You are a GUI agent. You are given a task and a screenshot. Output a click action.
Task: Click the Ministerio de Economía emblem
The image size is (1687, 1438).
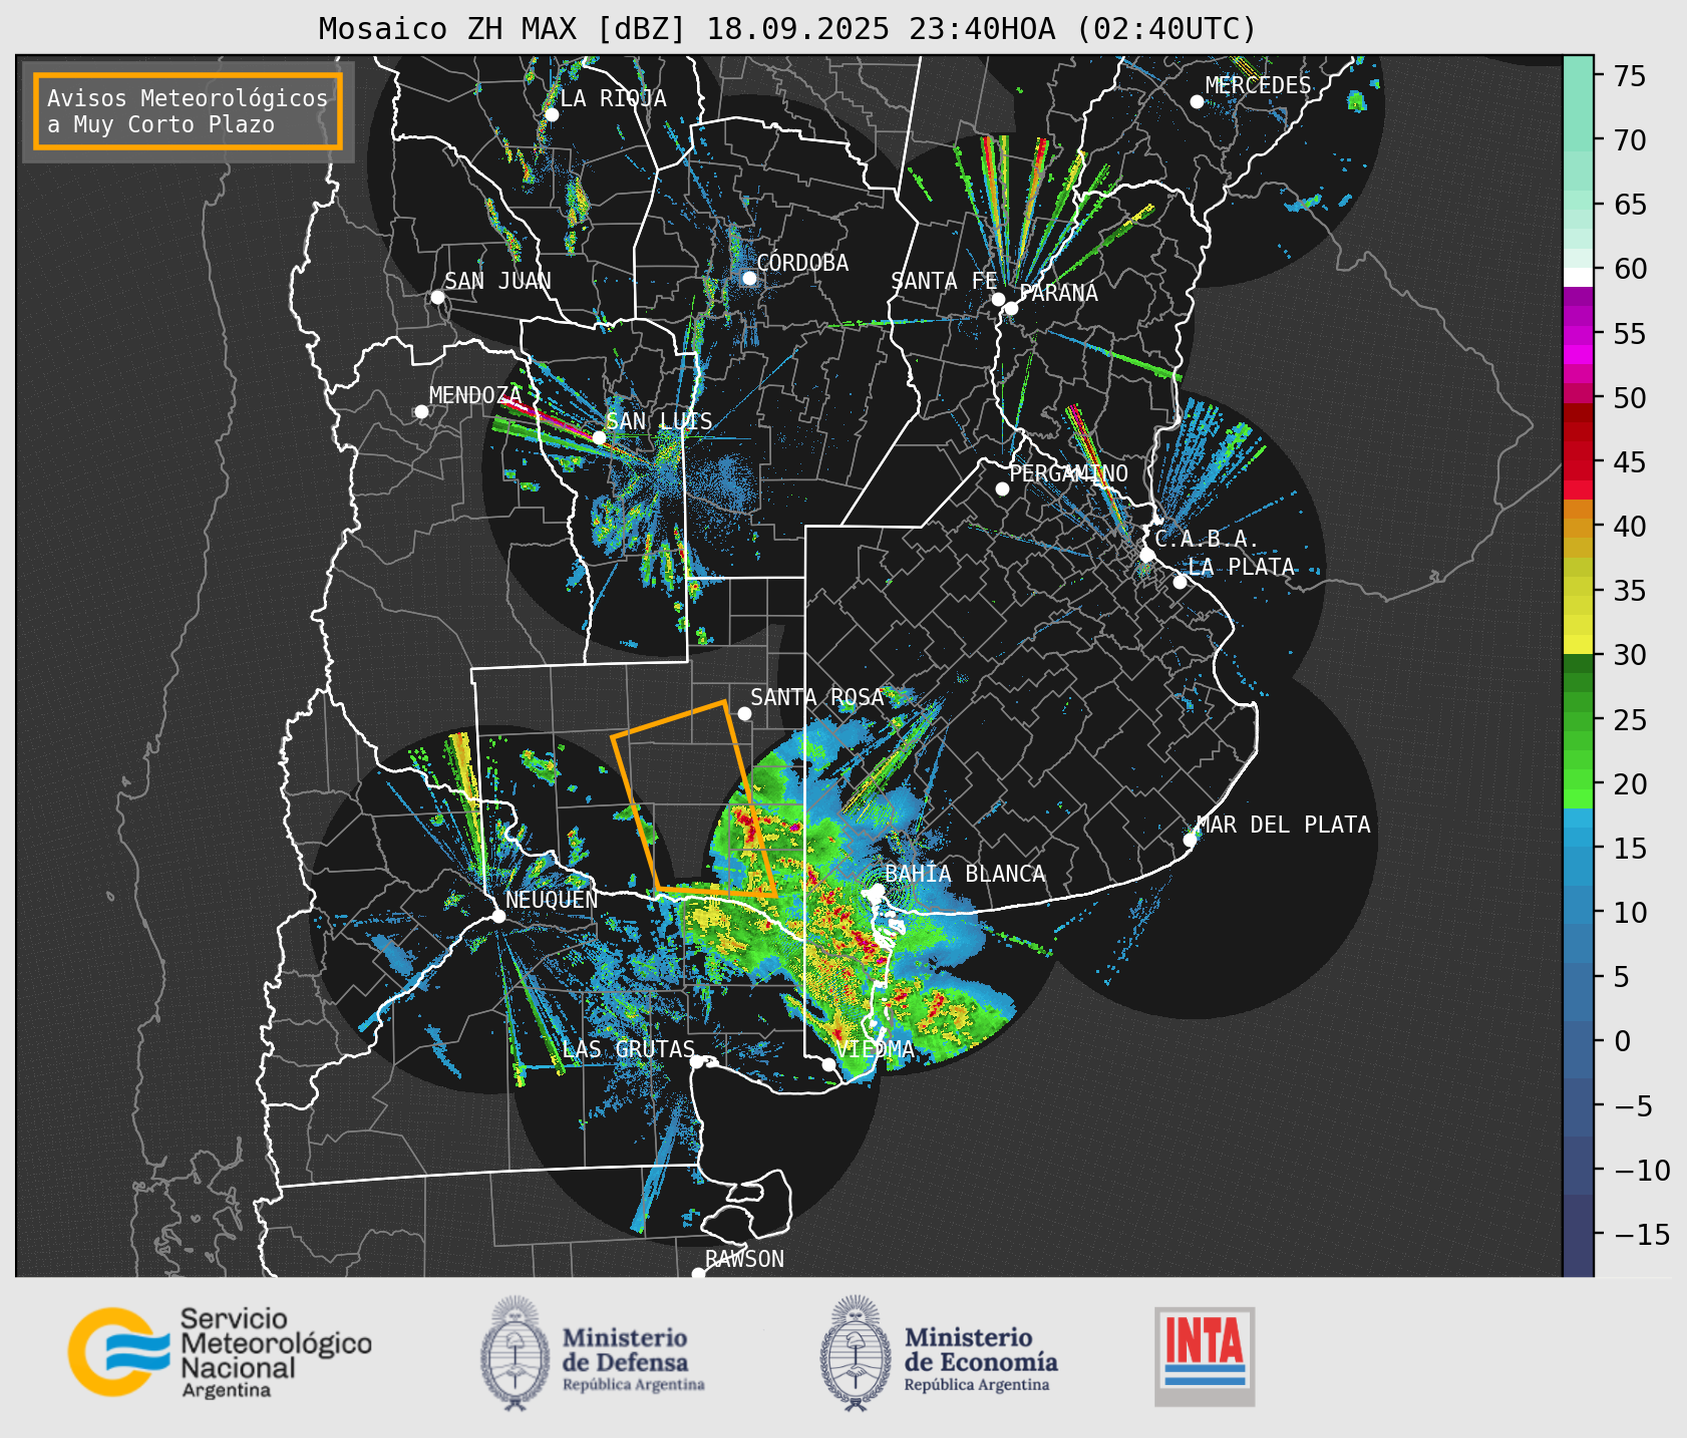854,1354
